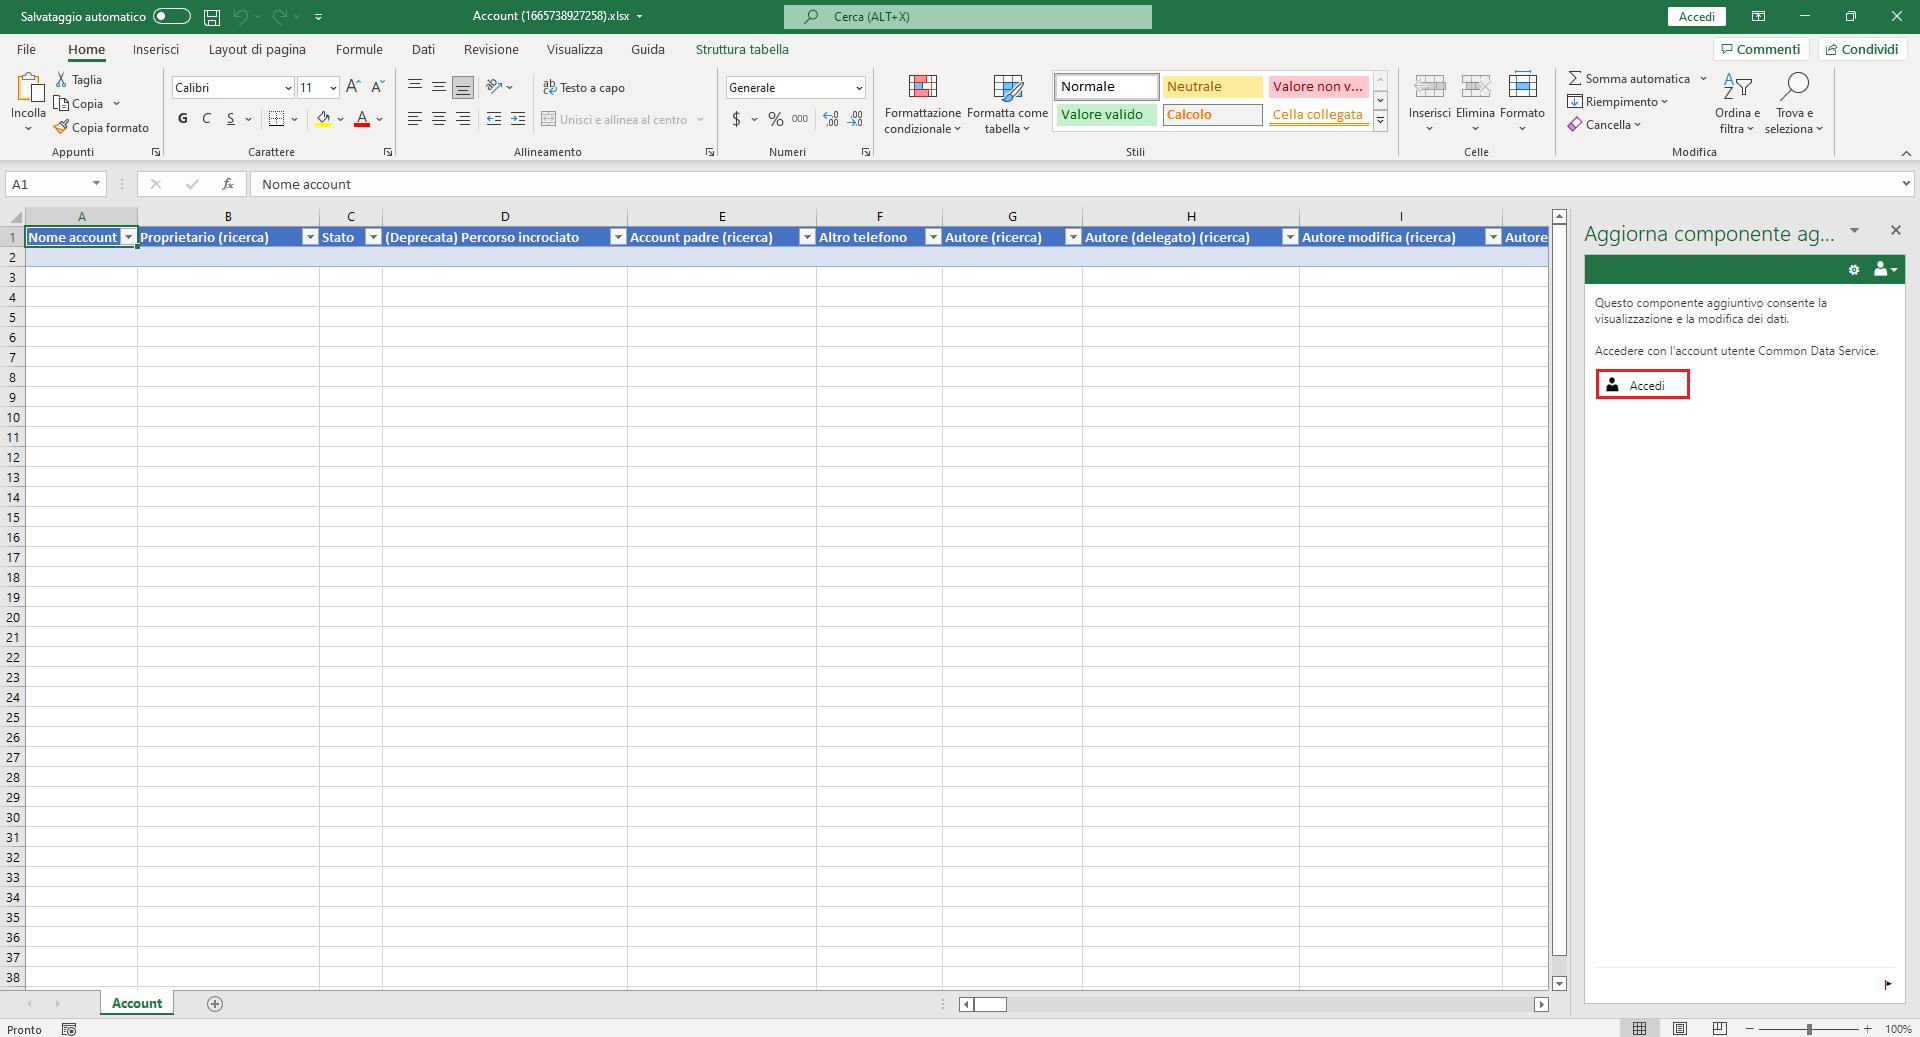The image size is (1920, 1037).
Task: Increase font size icon
Action: (353, 87)
